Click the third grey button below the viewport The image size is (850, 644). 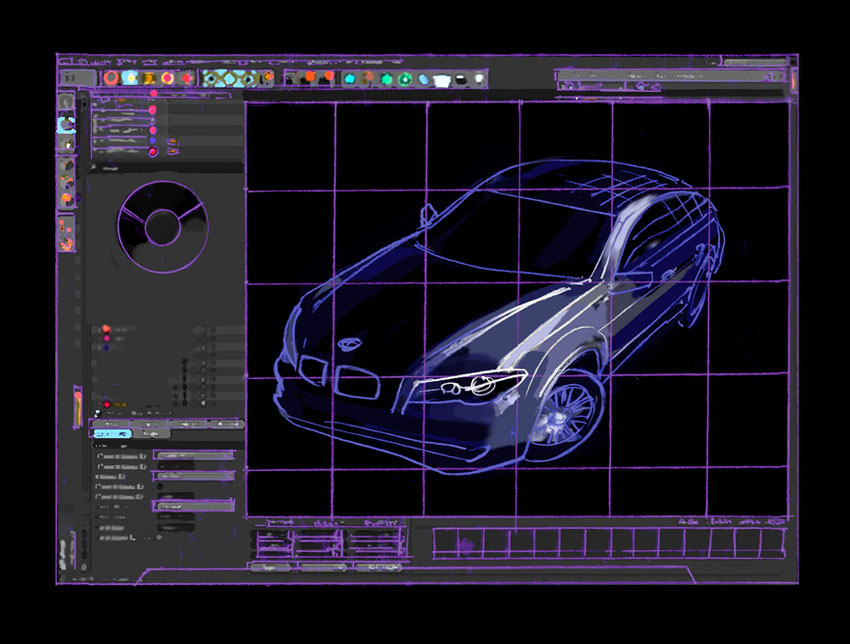pos(379,568)
